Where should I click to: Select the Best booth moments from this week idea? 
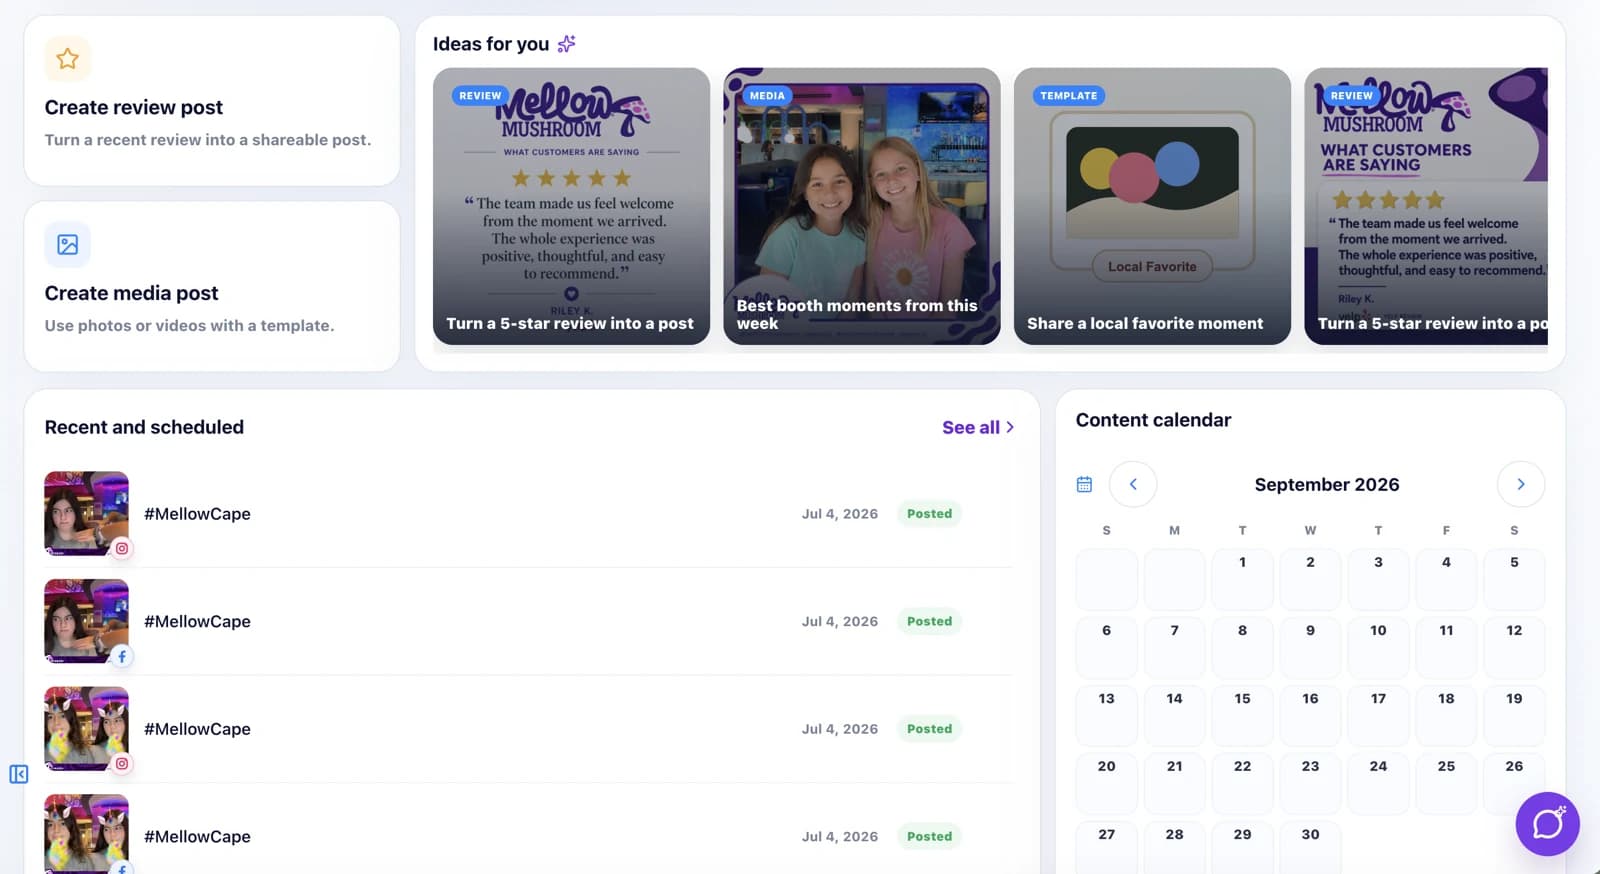(x=862, y=206)
